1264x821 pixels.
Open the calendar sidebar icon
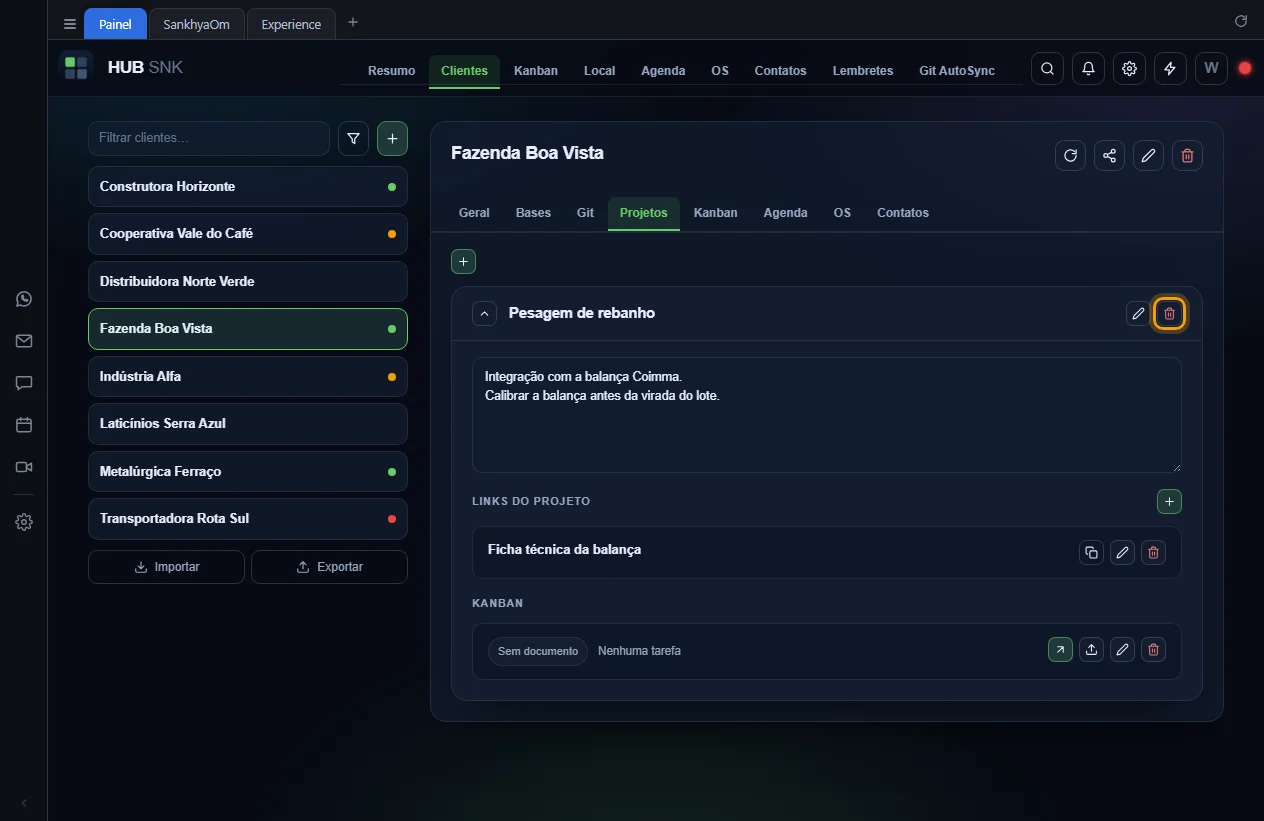pyautogui.click(x=24, y=425)
